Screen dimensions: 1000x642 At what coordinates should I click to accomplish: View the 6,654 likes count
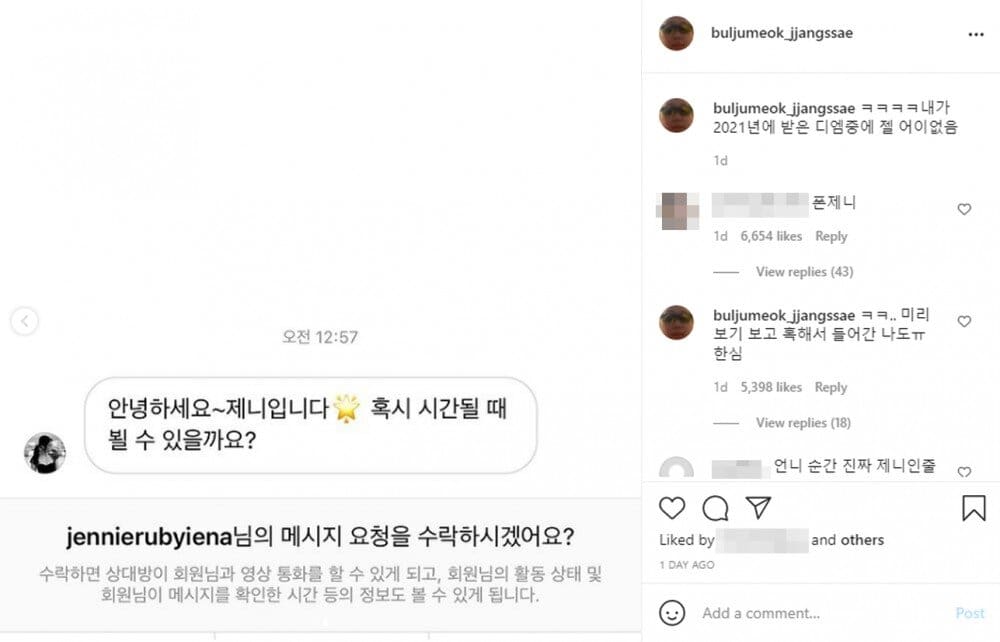[771, 236]
